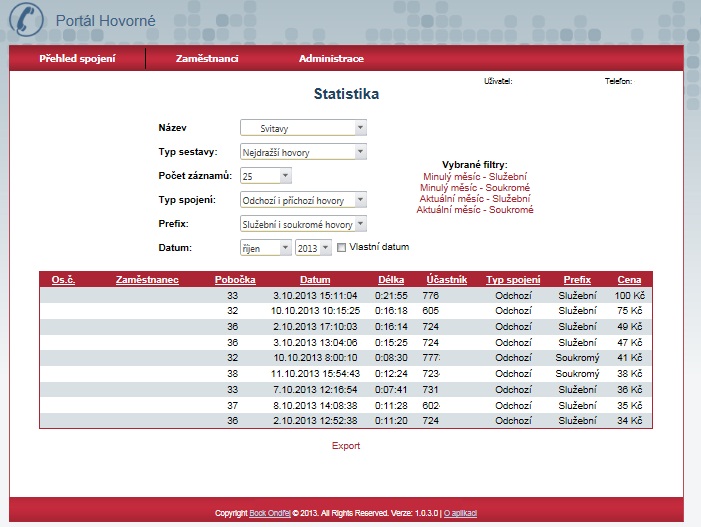Click date cell 2.10.2013 17:10:03

[x=315, y=327]
